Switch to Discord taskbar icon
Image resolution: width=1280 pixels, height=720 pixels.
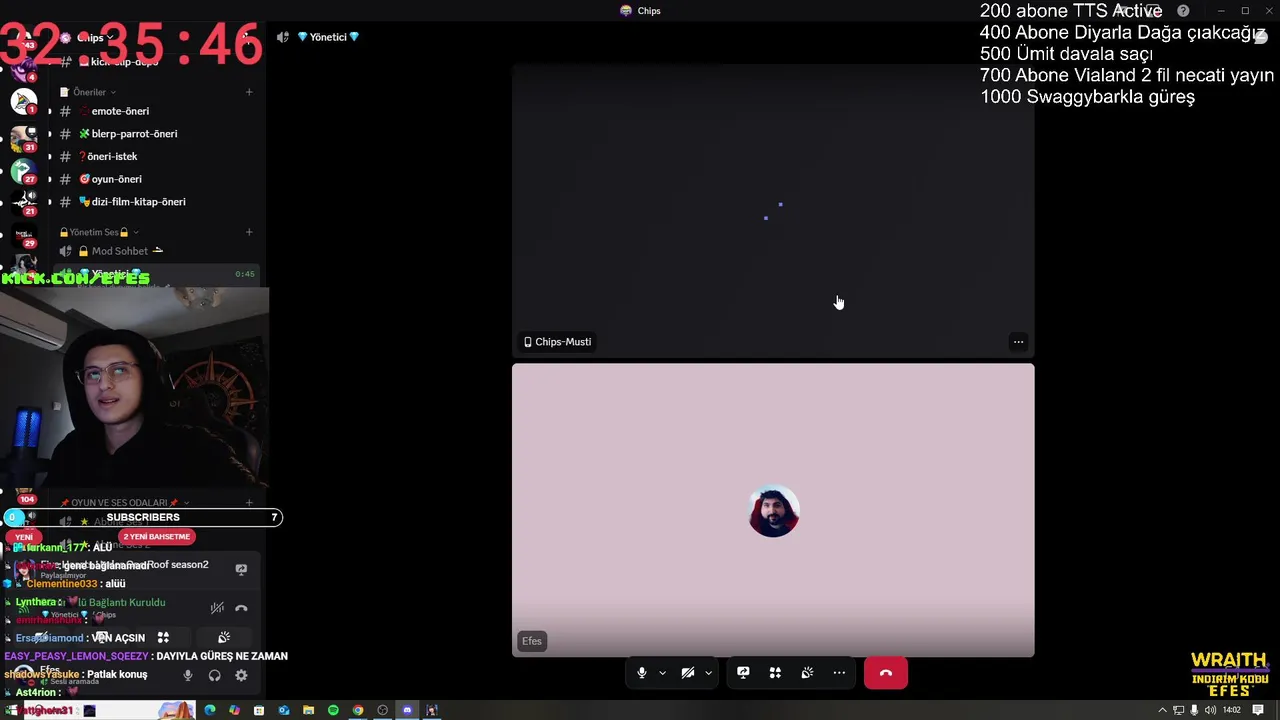407,711
